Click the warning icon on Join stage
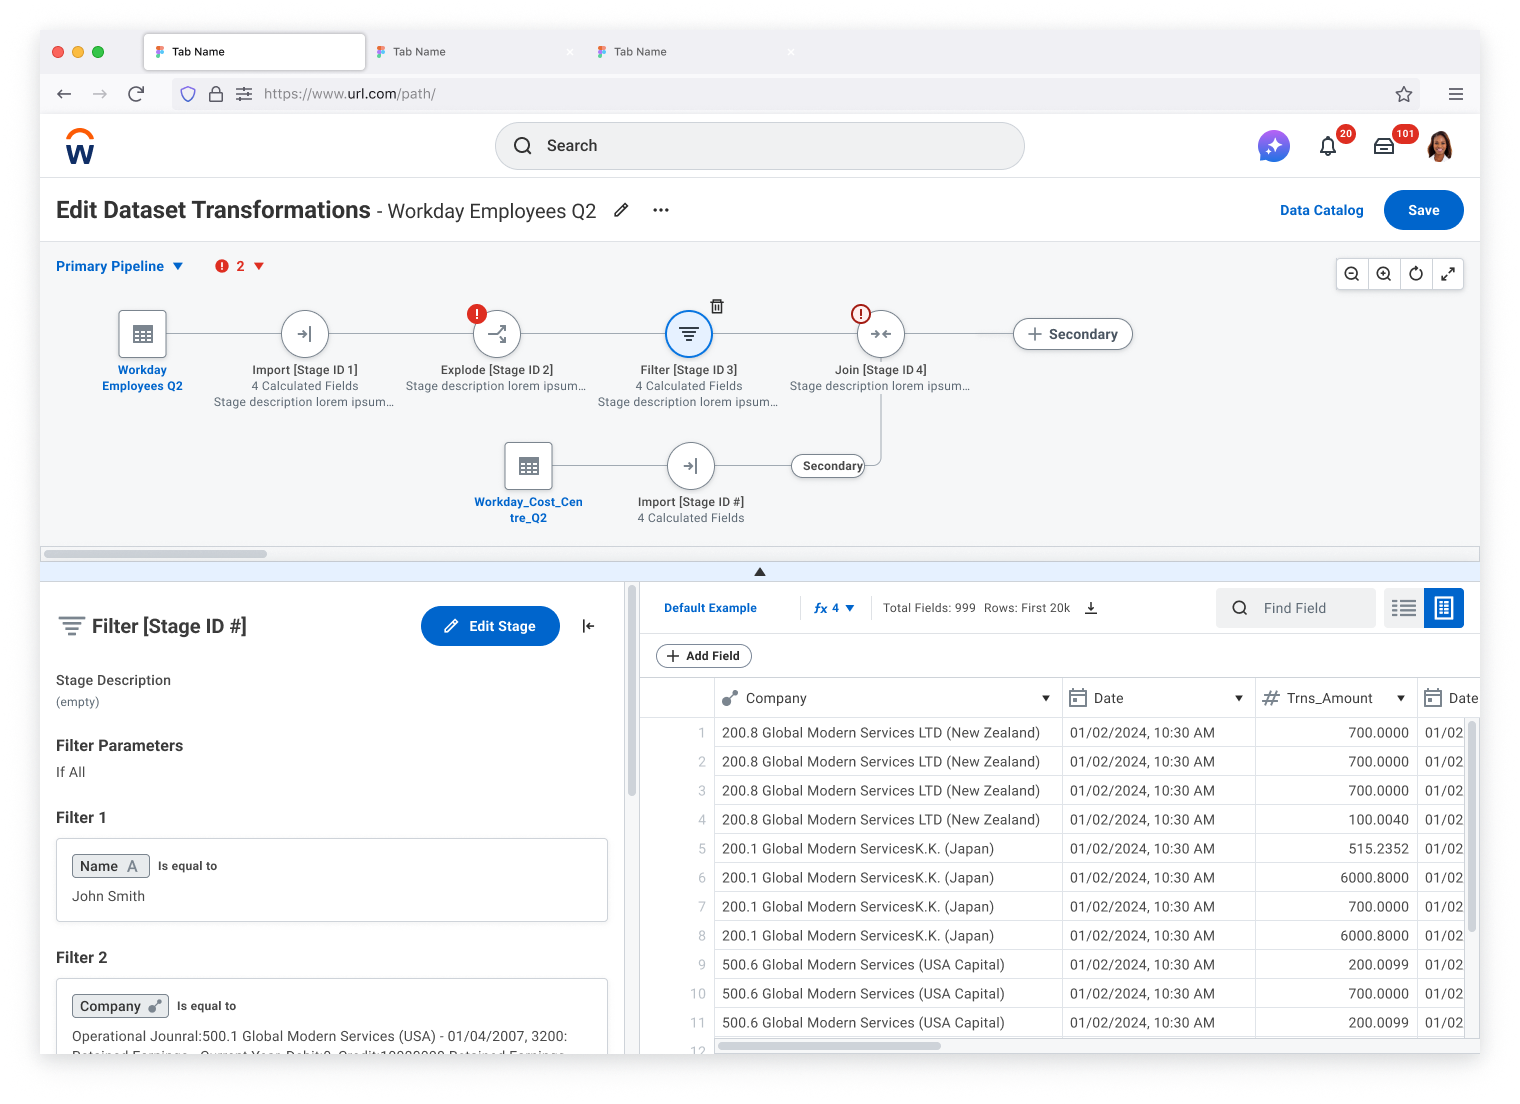1520x1104 pixels. pyautogui.click(x=860, y=314)
